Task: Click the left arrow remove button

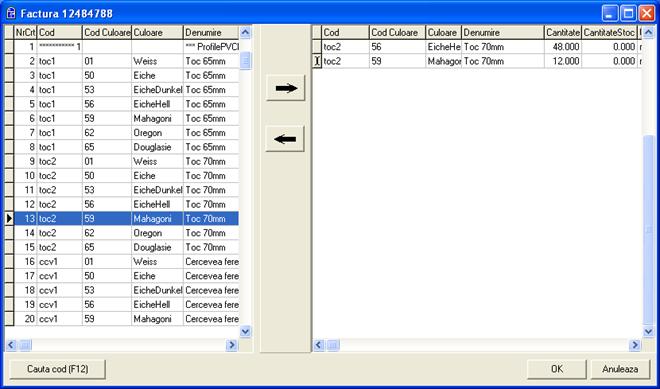Action: (x=285, y=139)
